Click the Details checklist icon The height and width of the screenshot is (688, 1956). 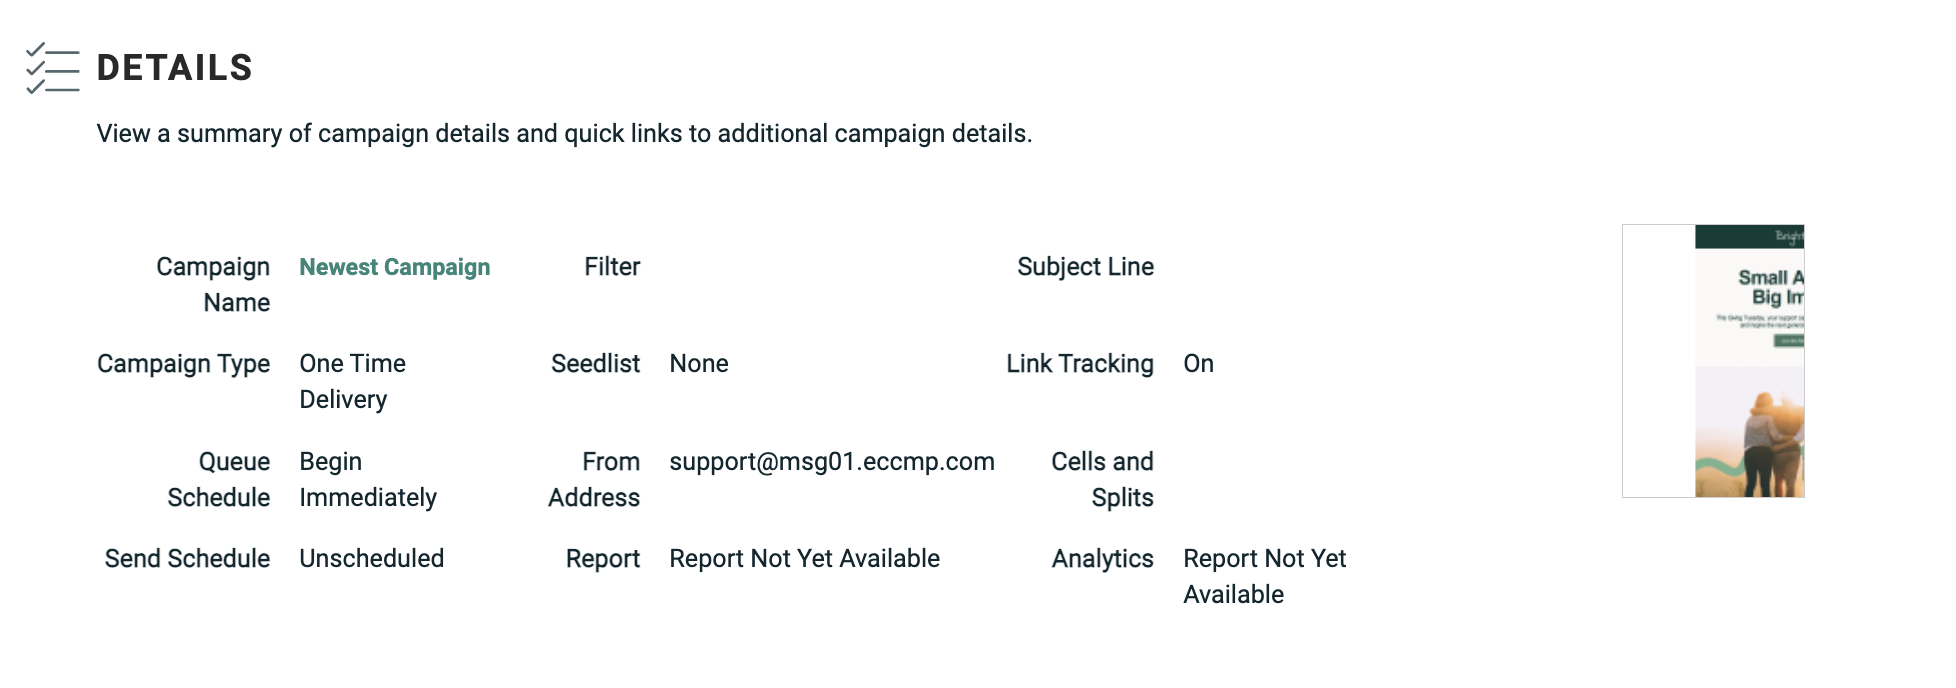pos(52,68)
